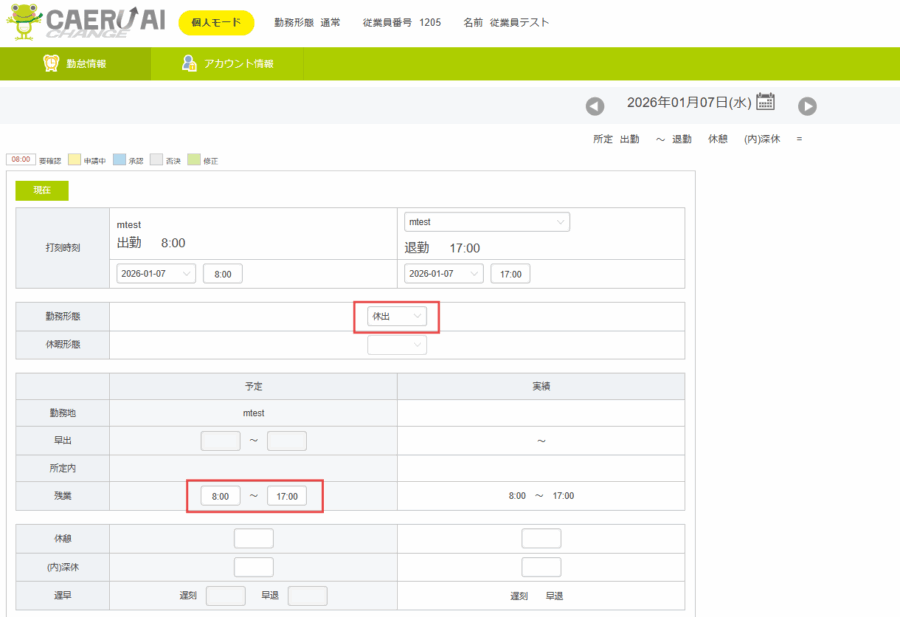
Task: Click the clock icon in 勤怠情報 tab
Action: point(51,63)
